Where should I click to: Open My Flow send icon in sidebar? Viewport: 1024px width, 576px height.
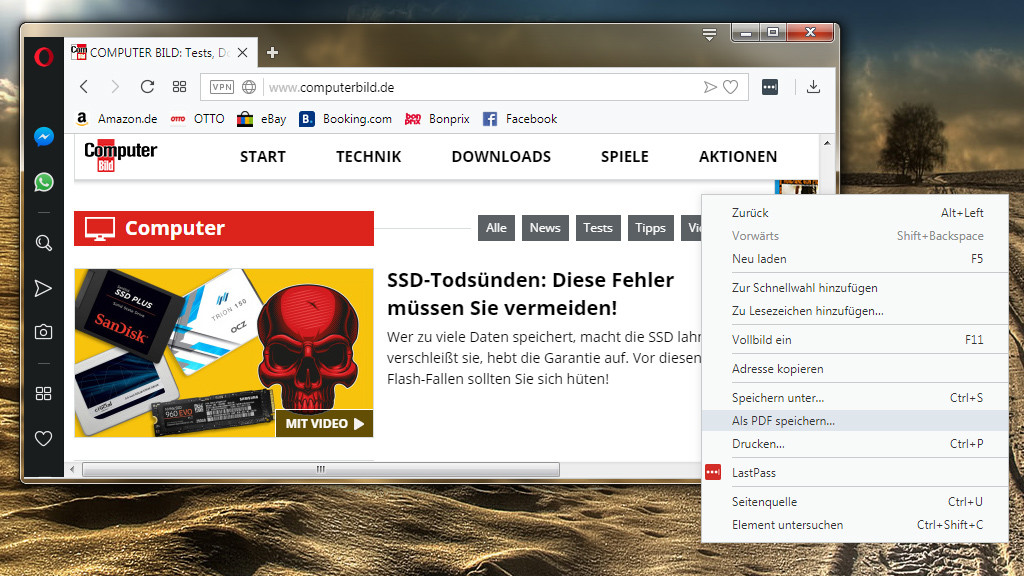(x=43, y=288)
